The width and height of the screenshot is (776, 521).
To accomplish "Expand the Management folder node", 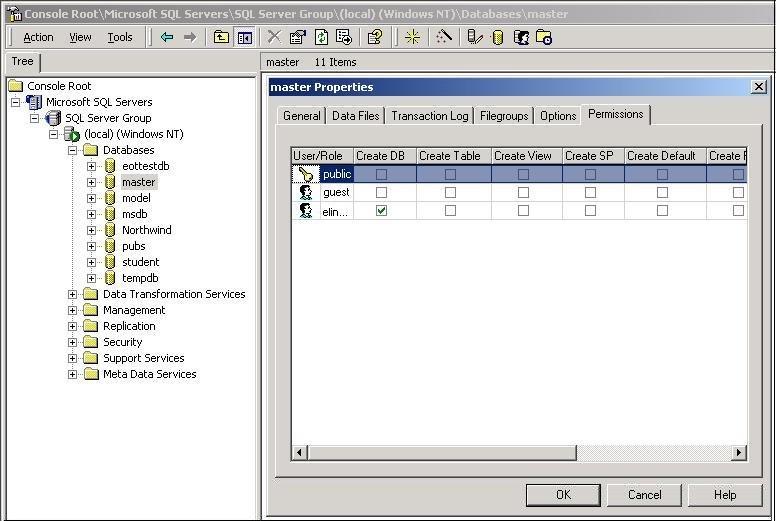I will click(x=72, y=310).
